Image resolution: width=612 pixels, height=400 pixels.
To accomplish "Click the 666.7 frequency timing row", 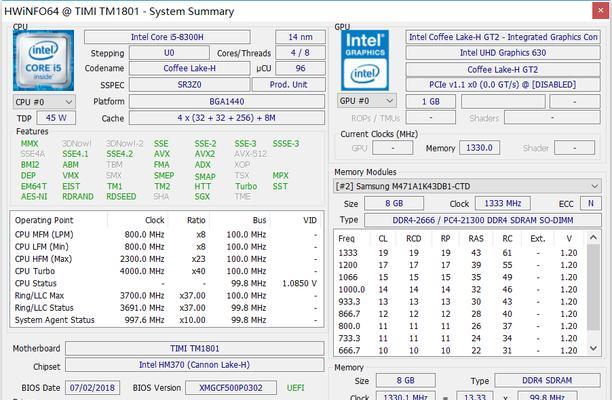I will pyautogui.click(x=460, y=350).
